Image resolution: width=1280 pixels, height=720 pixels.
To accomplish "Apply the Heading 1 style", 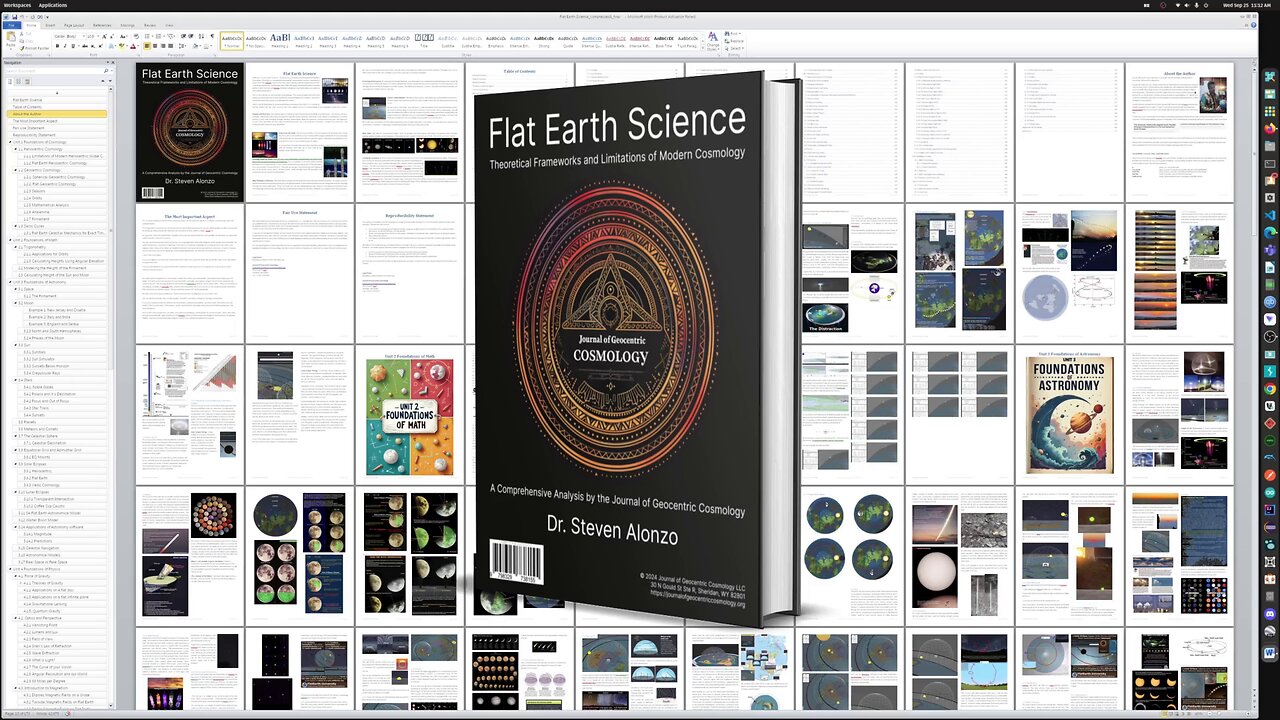I will tap(279, 41).
